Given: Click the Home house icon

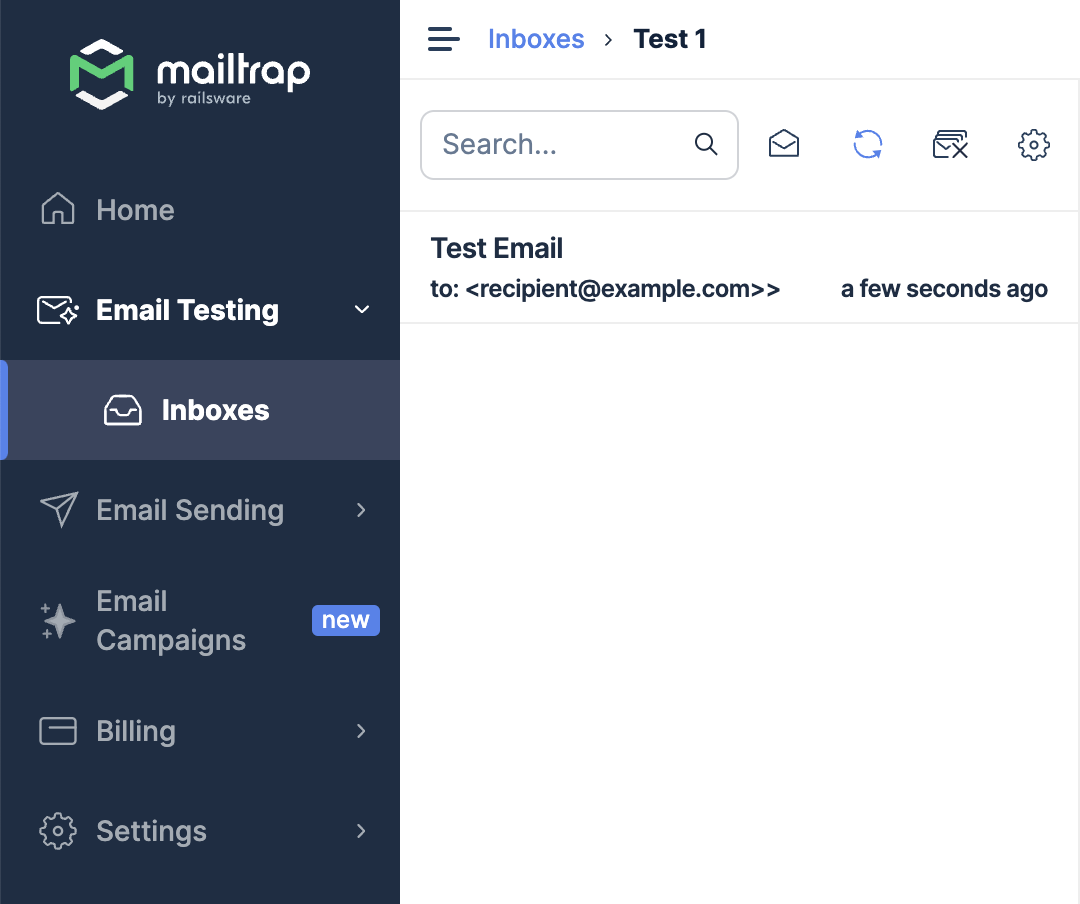Looking at the screenshot, I should 58,210.
